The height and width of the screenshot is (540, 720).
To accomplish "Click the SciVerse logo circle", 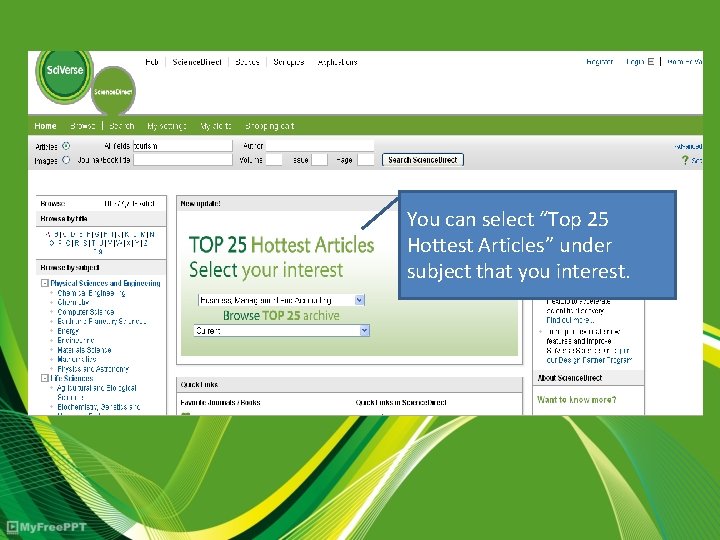I will 64,73.
